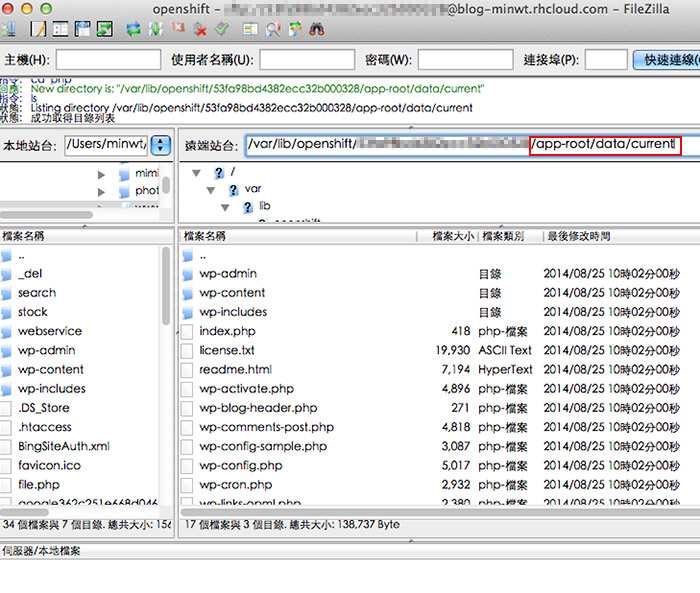Click the Host (主機) input field
The image size is (700, 593).
click(108, 59)
